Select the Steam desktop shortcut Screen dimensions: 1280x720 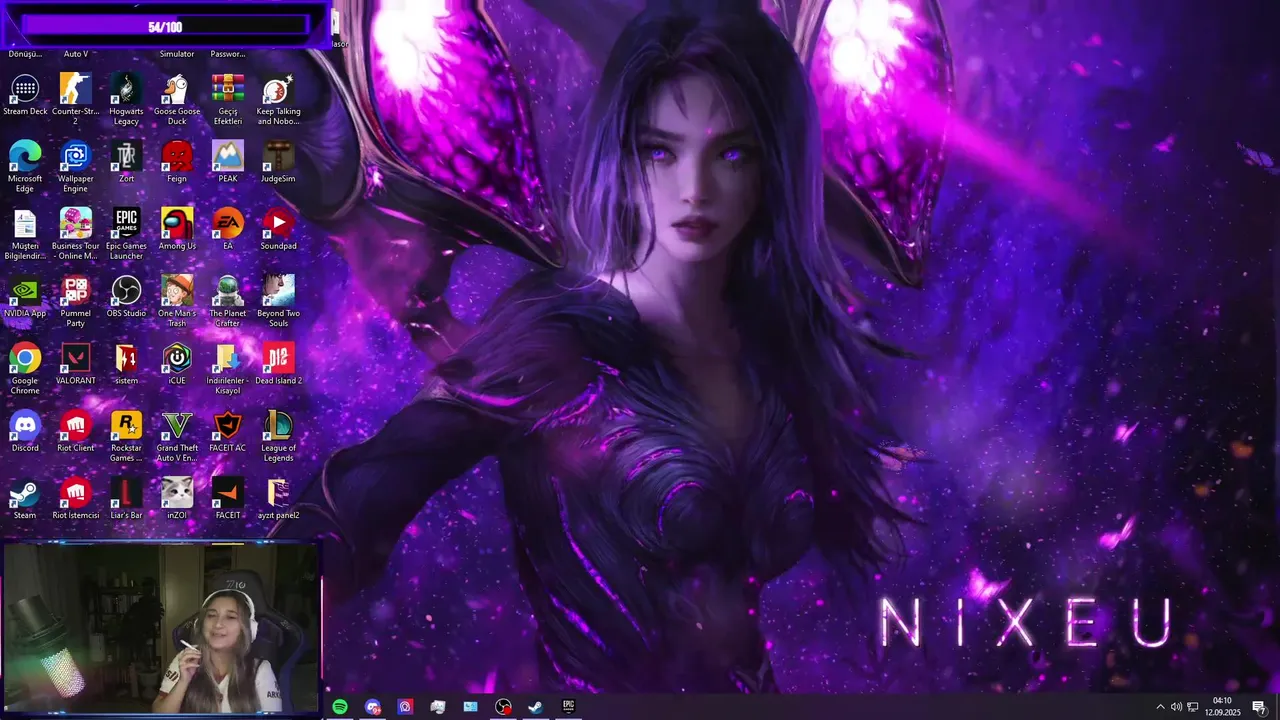(25, 498)
